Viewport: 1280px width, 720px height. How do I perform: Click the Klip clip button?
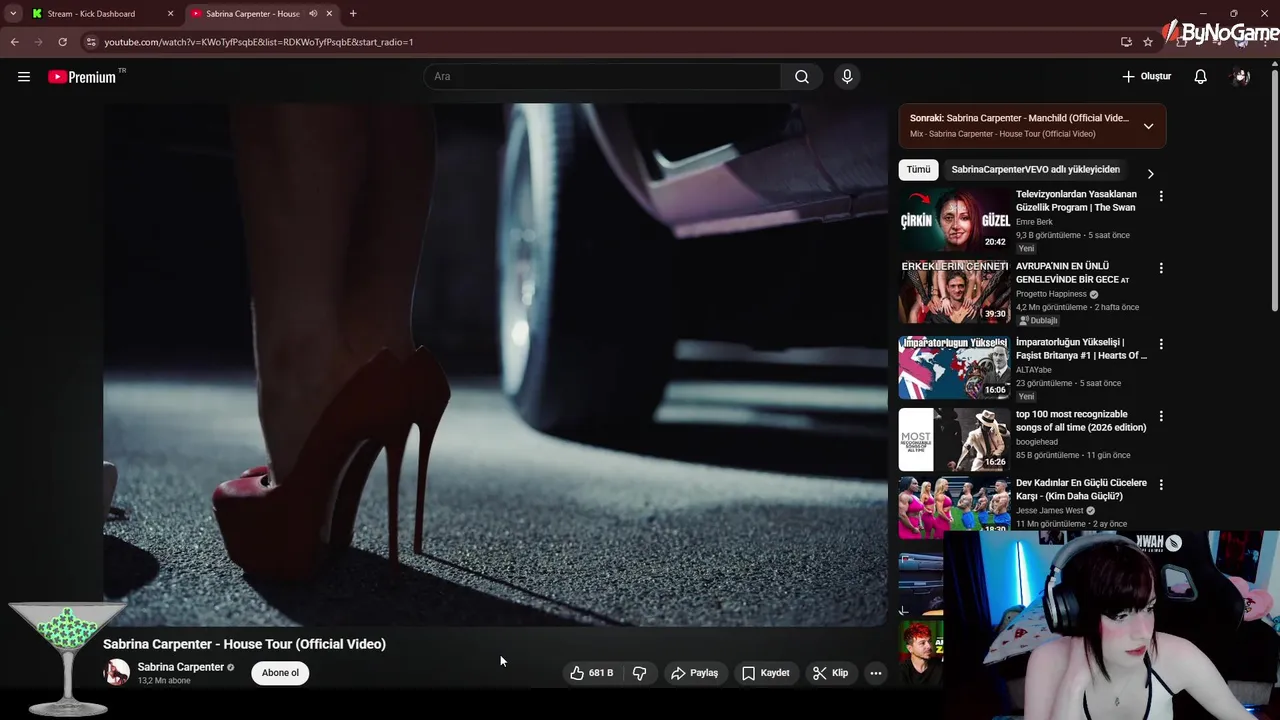pyautogui.click(x=831, y=673)
